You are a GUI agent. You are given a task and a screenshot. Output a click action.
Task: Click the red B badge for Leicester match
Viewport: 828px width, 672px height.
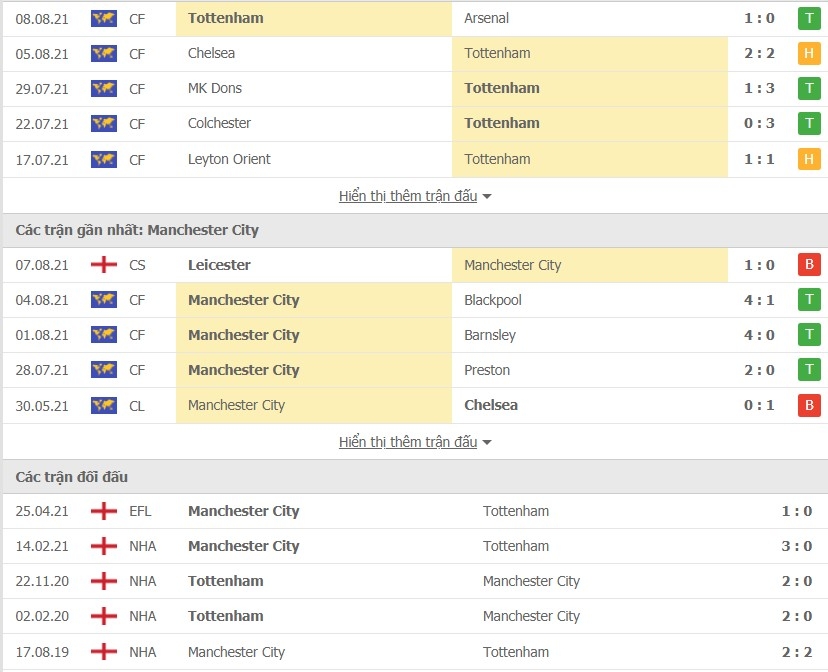pyautogui.click(x=809, y=264)
